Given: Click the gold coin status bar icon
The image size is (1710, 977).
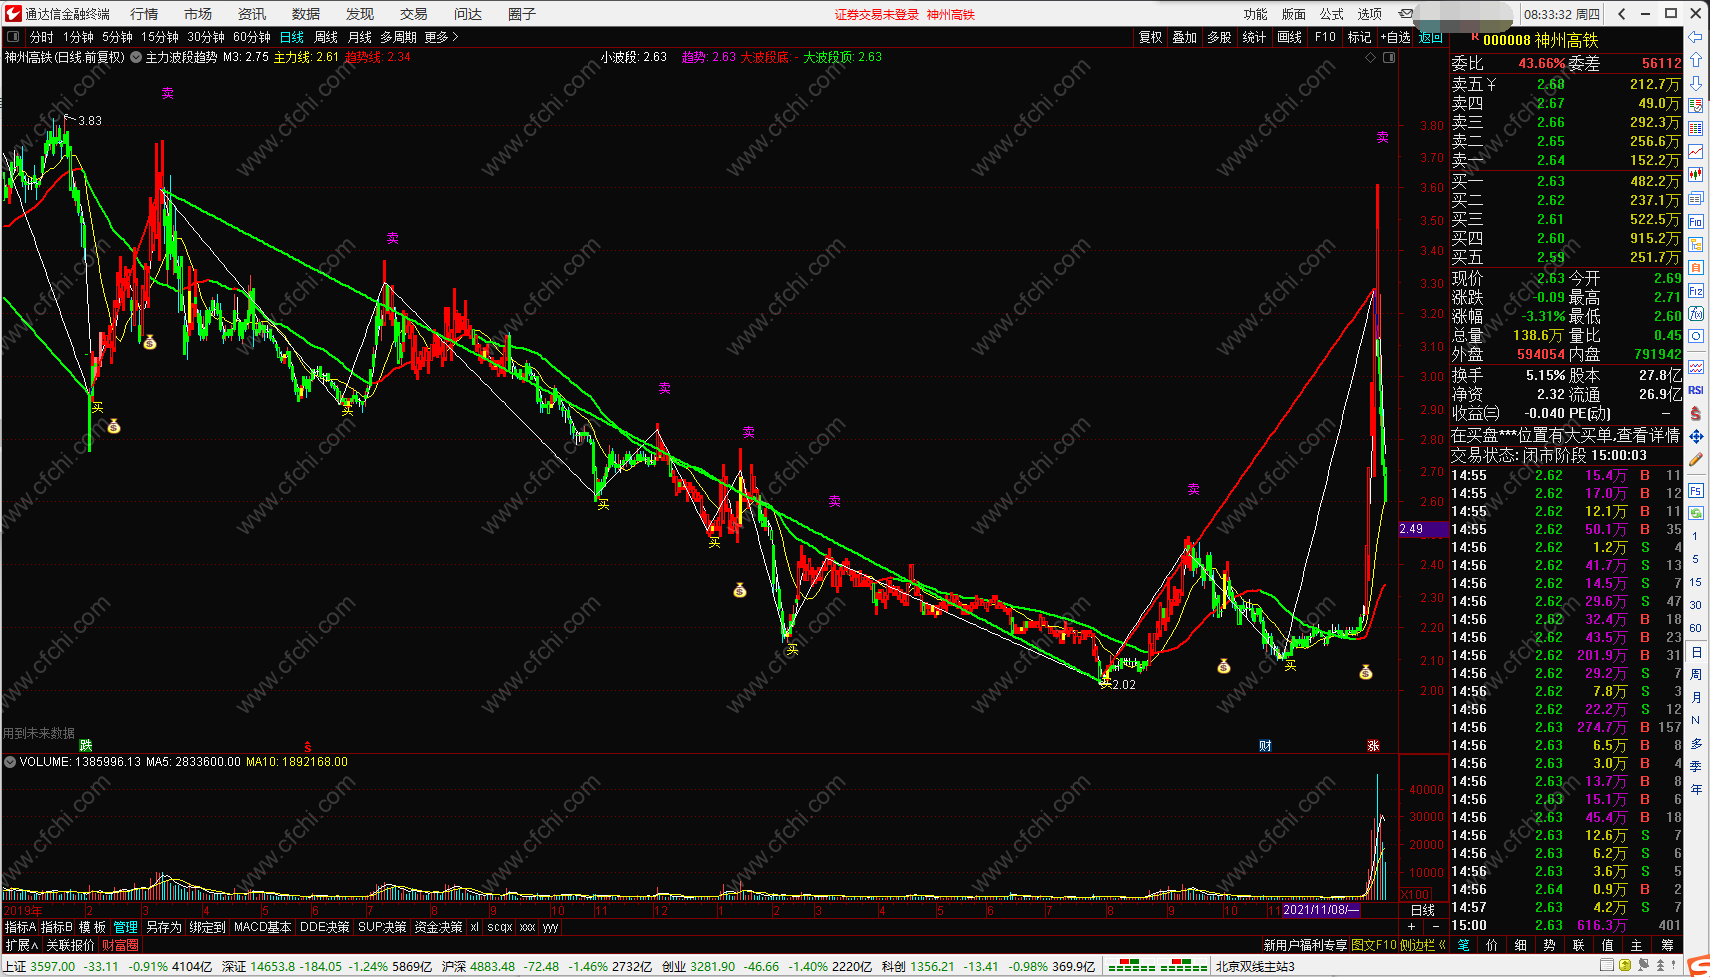Looking at the screenshot, I should click(1626, 965).
